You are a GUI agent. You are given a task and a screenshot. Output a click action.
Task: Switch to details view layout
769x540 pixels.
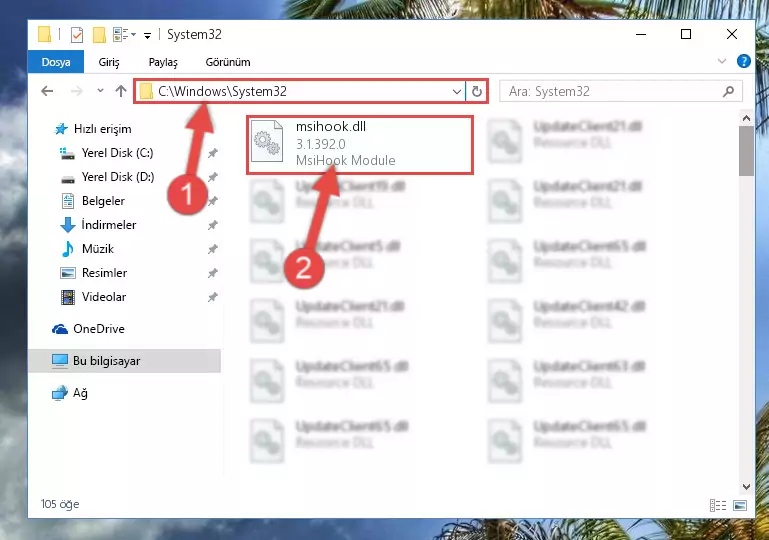point(718,505)
